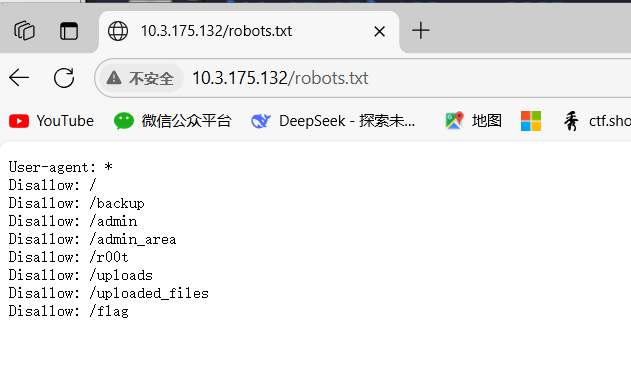Click the Disallow: /uploaded_files text line
Screen dimensions: 631x375
pos(109,293)
